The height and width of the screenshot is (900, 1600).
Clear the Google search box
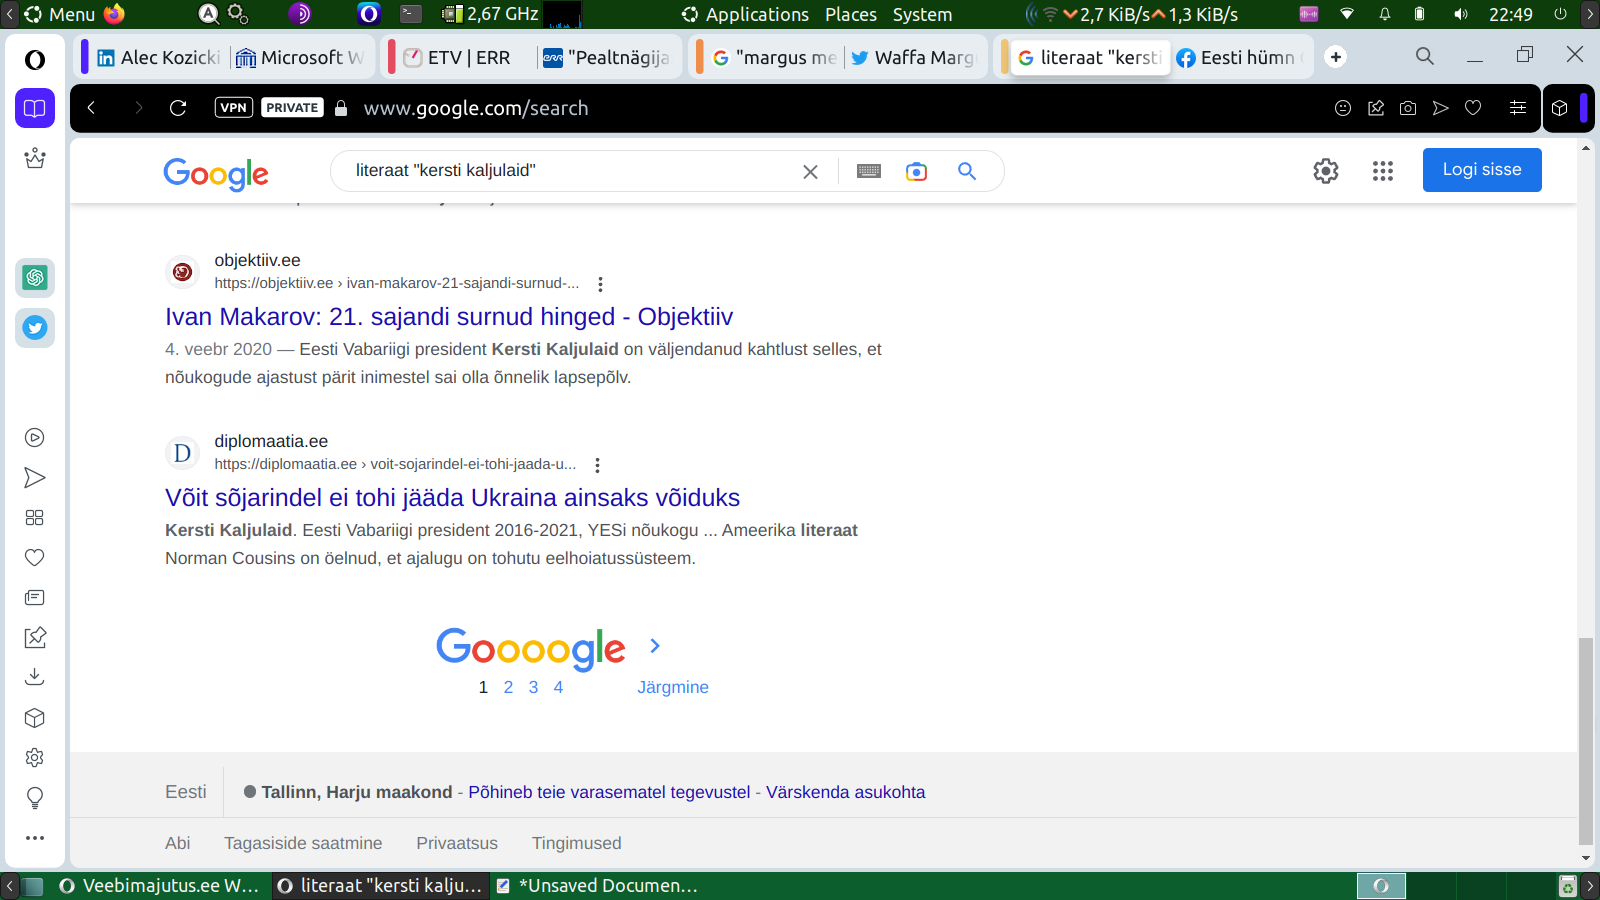tap(810, 172)
